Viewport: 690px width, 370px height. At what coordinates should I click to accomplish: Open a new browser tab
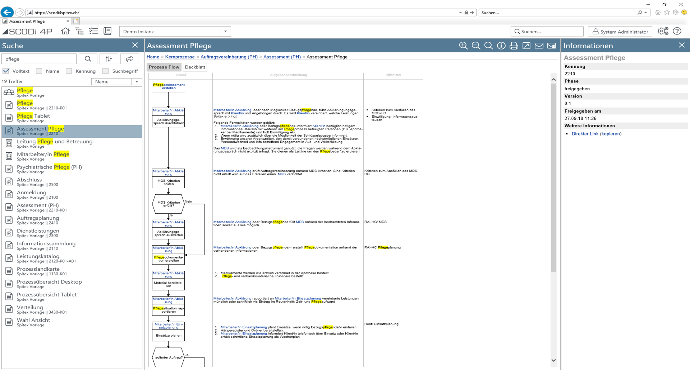click(x=76, y=21)
